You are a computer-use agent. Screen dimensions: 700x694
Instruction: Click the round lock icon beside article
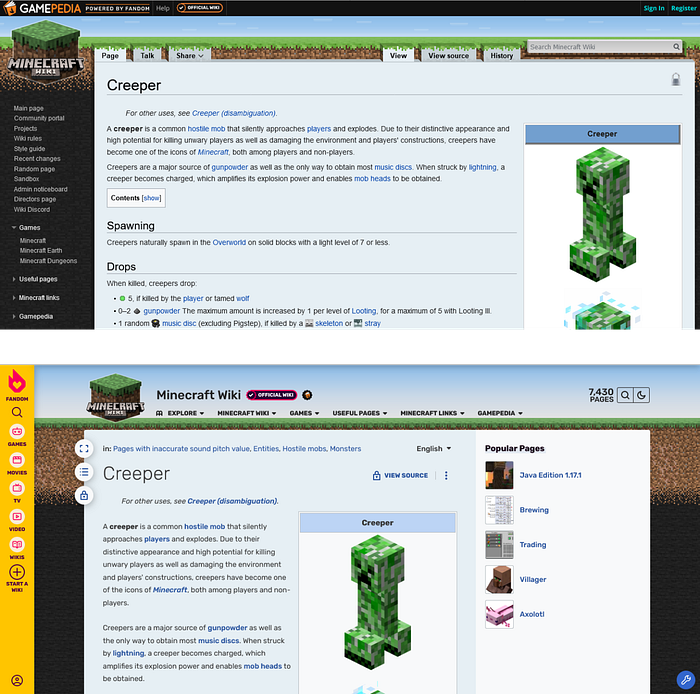(84, 495)
